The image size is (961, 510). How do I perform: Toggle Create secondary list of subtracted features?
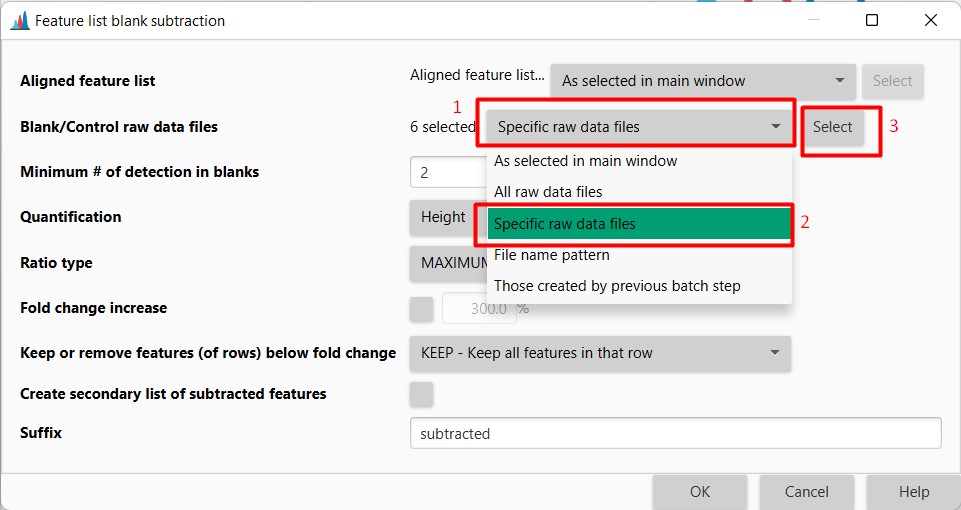(x=422, y=394)
